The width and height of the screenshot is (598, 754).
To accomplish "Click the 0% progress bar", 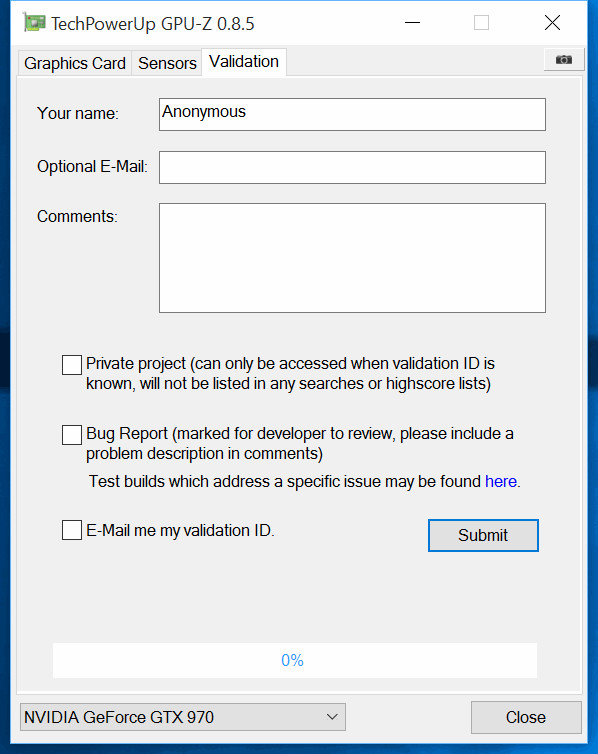I will pos(295,660).
